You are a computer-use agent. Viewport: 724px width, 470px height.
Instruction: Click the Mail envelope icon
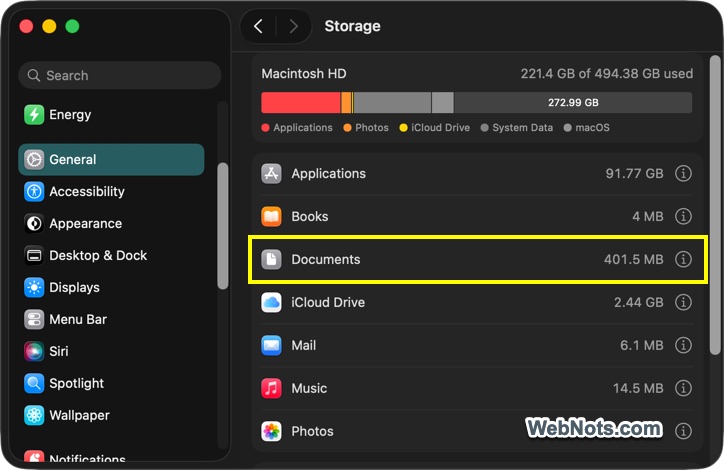tap(272, 345)
